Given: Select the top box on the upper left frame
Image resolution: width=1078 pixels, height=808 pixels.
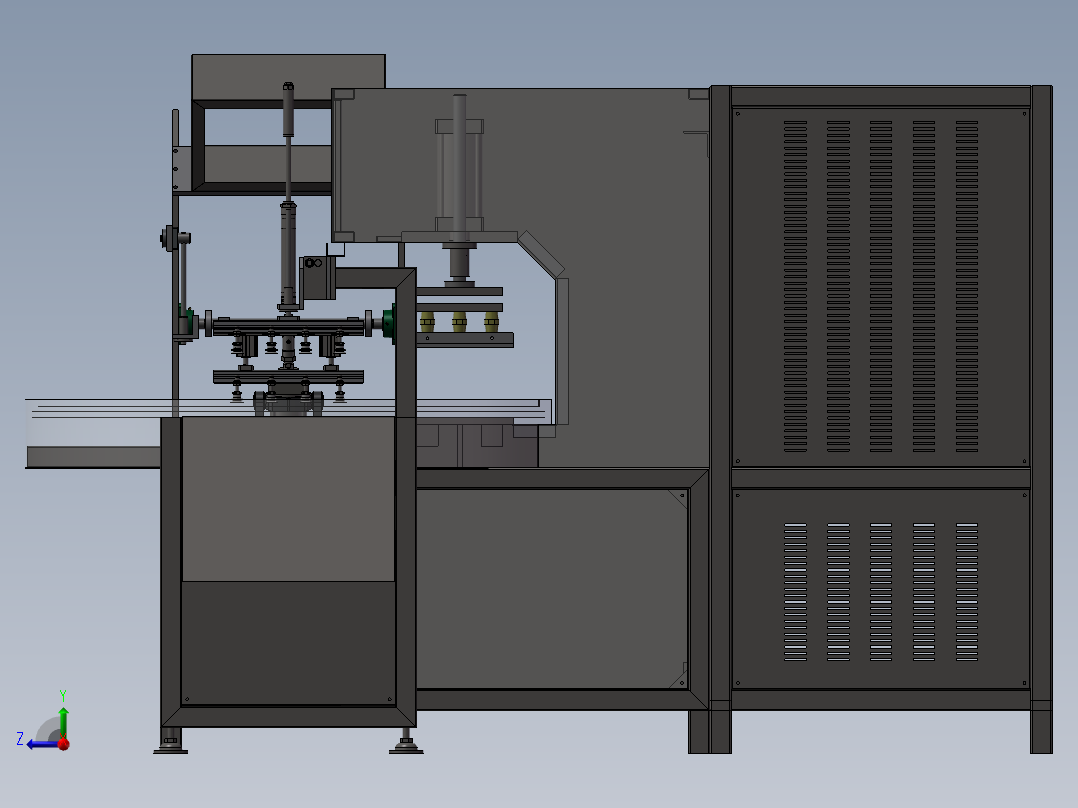Looking at the screenshot, I should (x=288, y=78).
